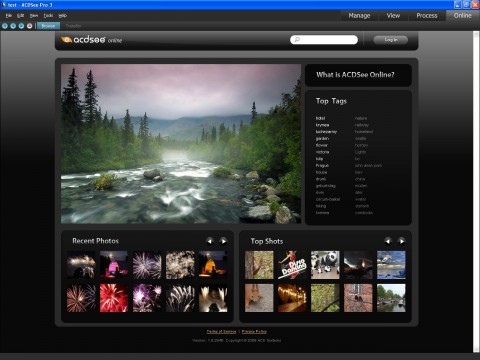Open the Help menu

63,15
